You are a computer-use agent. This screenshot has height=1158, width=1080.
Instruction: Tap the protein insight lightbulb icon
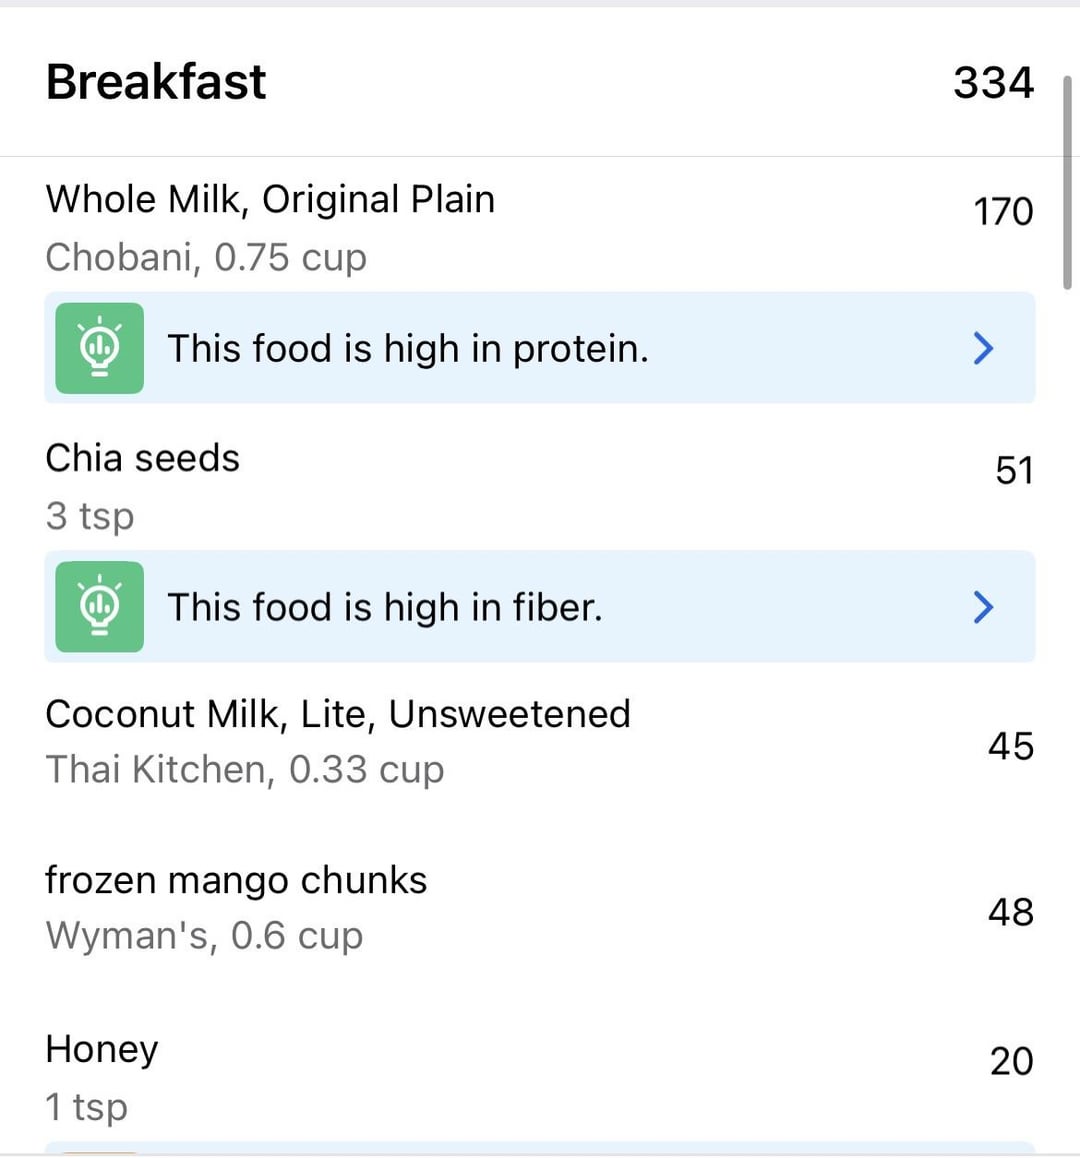[99, 348]
